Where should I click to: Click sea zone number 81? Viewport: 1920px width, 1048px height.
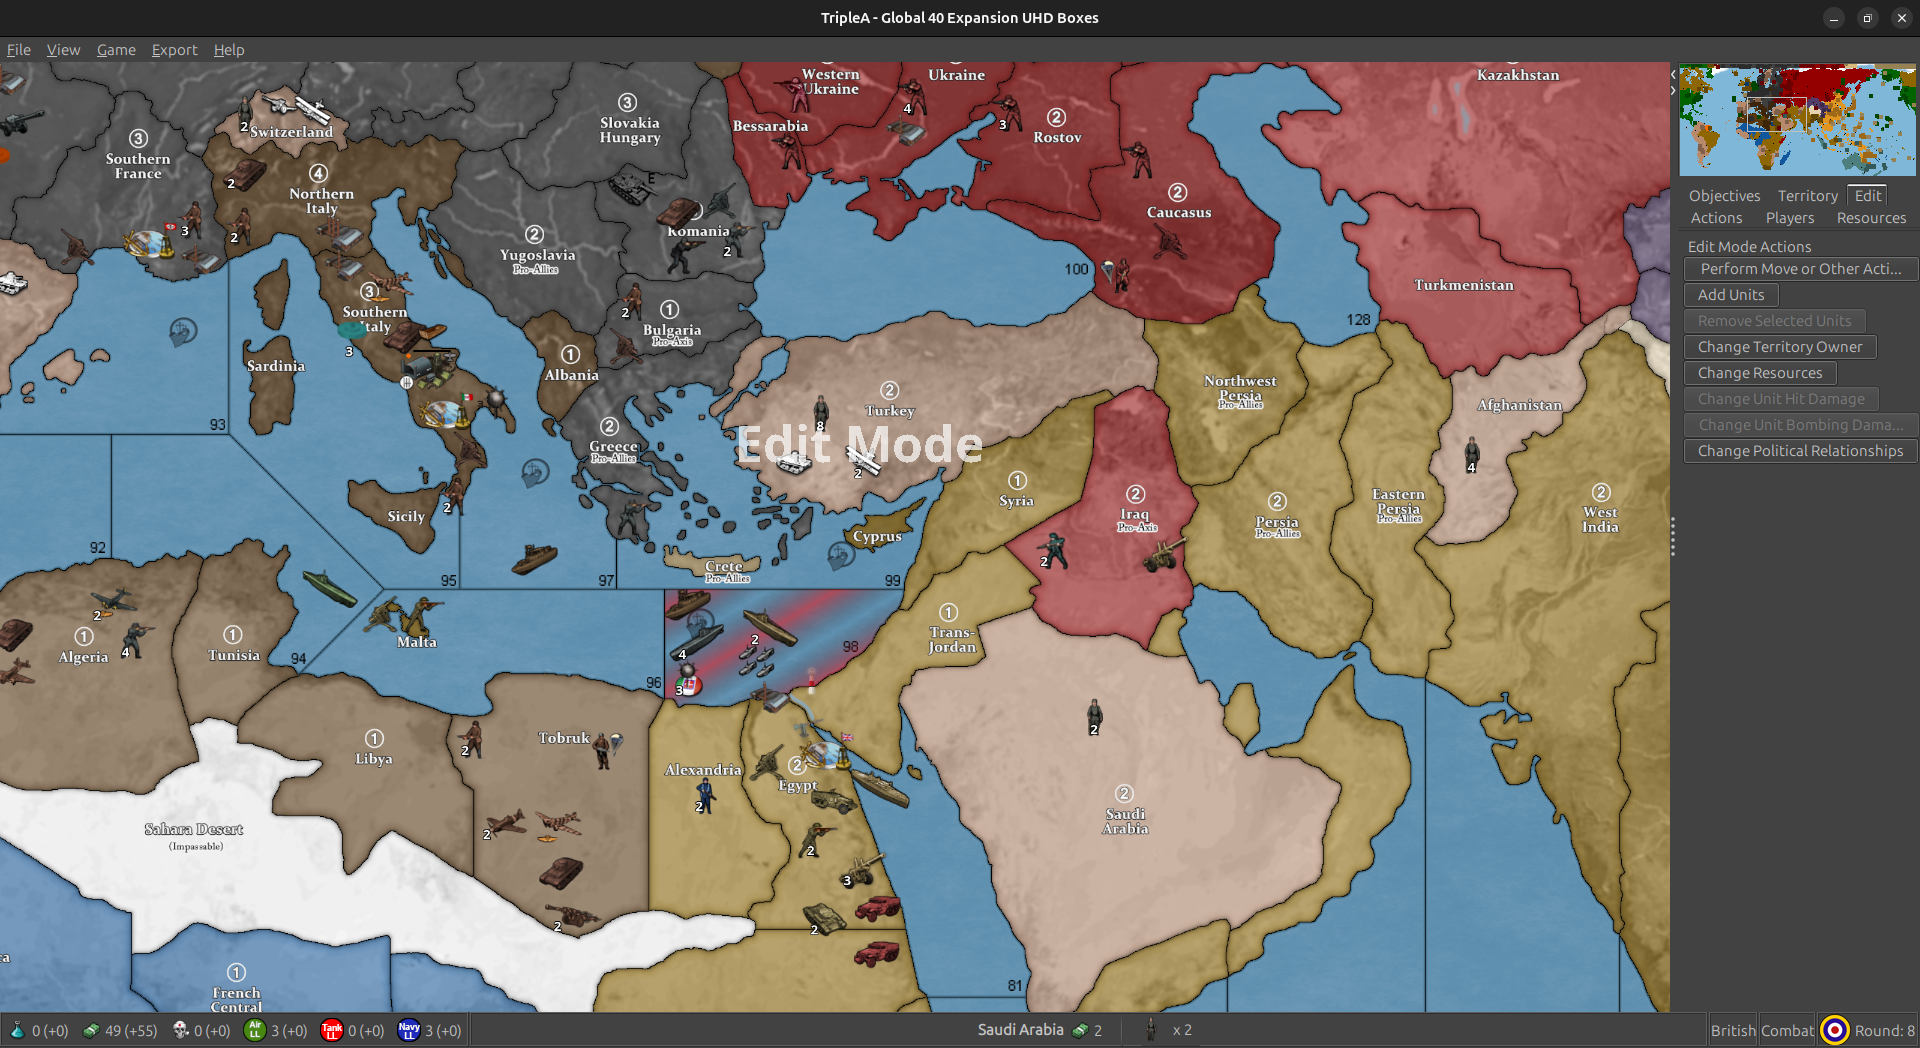[1015, 985]
